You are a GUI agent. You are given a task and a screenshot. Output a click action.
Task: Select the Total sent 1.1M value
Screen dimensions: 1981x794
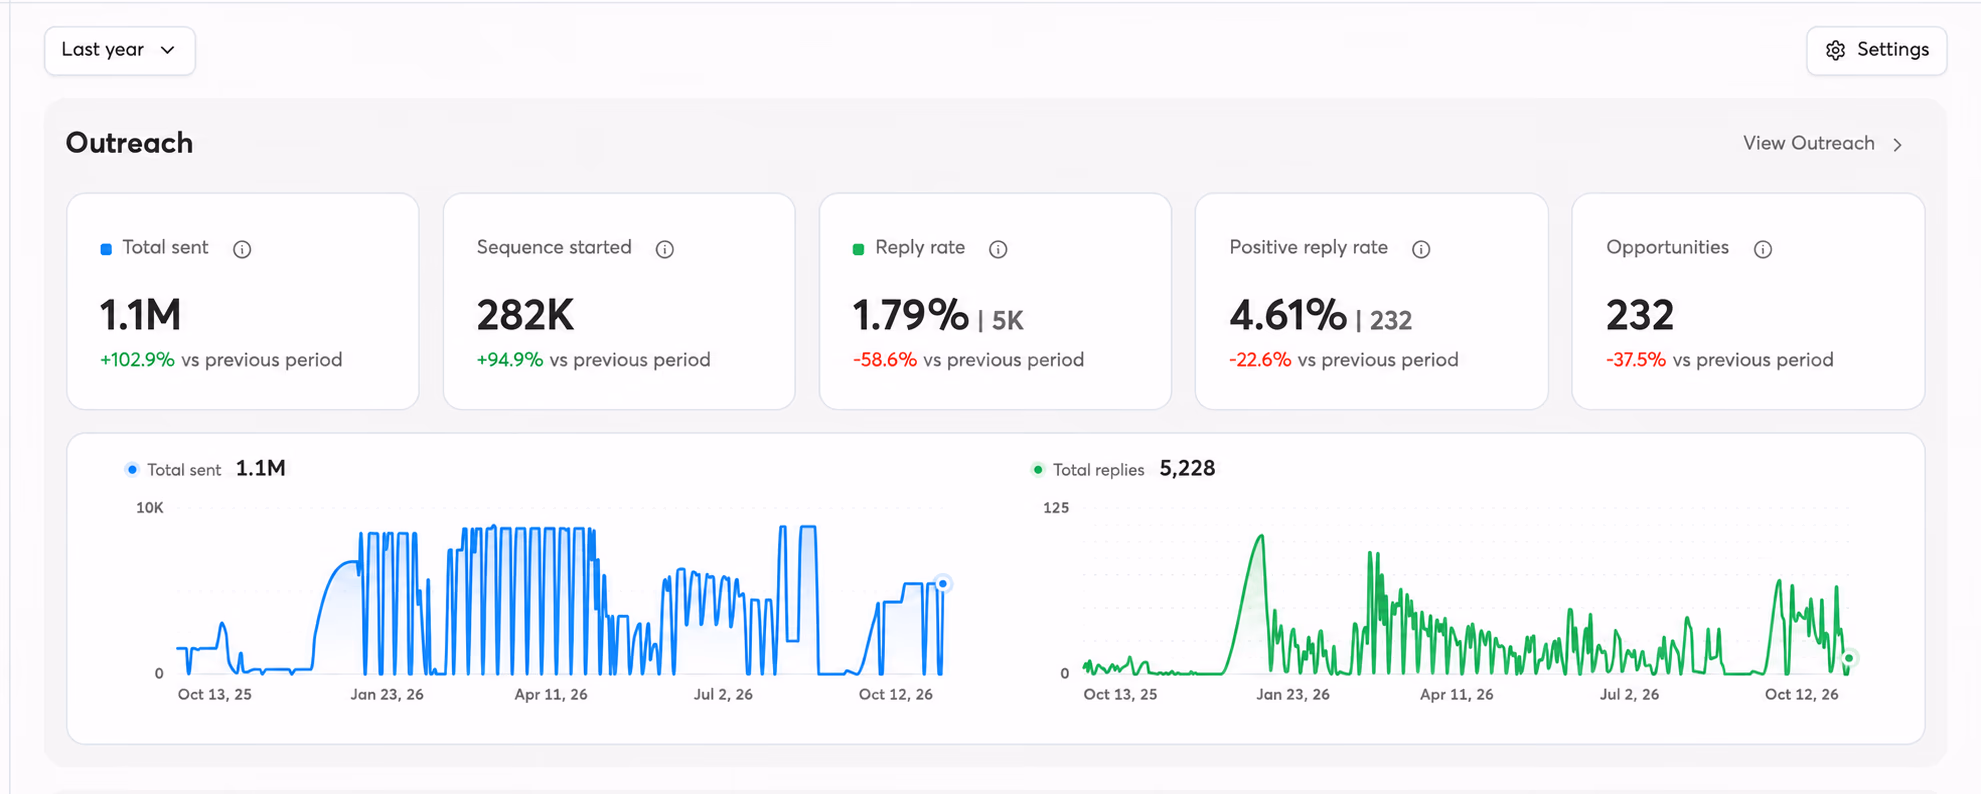click(140, 315)
